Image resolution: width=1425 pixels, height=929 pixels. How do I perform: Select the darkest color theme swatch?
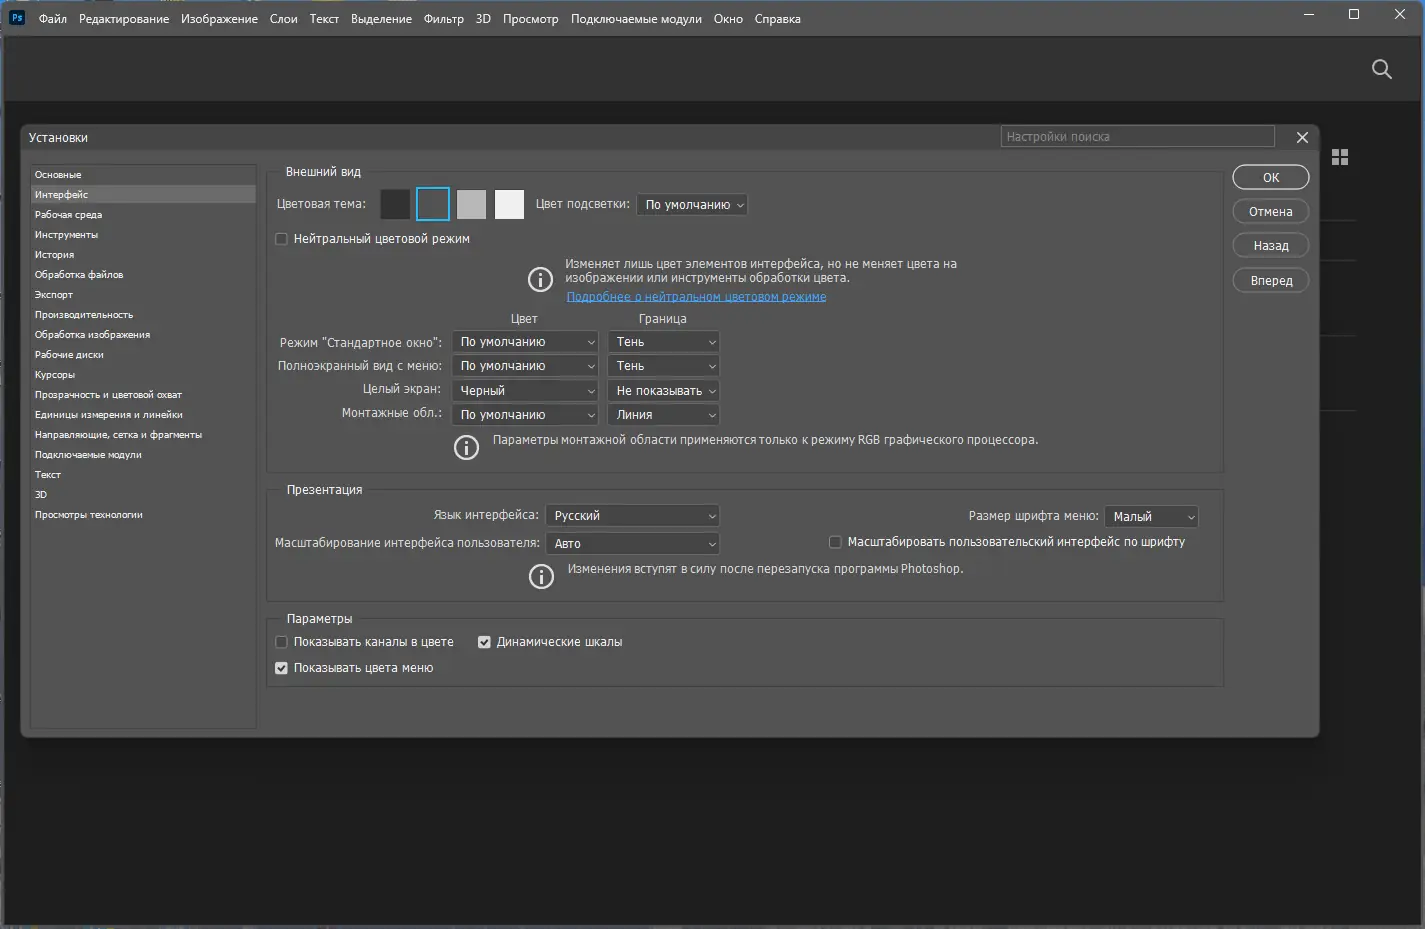(x=395, y=204)
